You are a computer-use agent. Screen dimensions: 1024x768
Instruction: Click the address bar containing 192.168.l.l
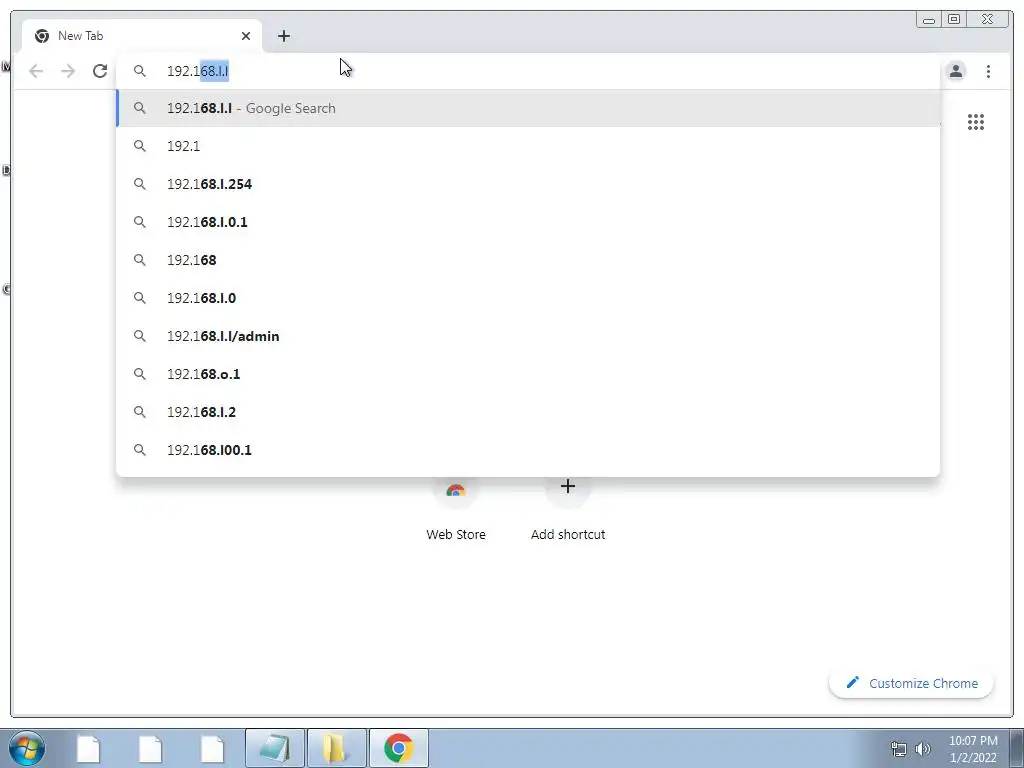[x=528, y=71]
